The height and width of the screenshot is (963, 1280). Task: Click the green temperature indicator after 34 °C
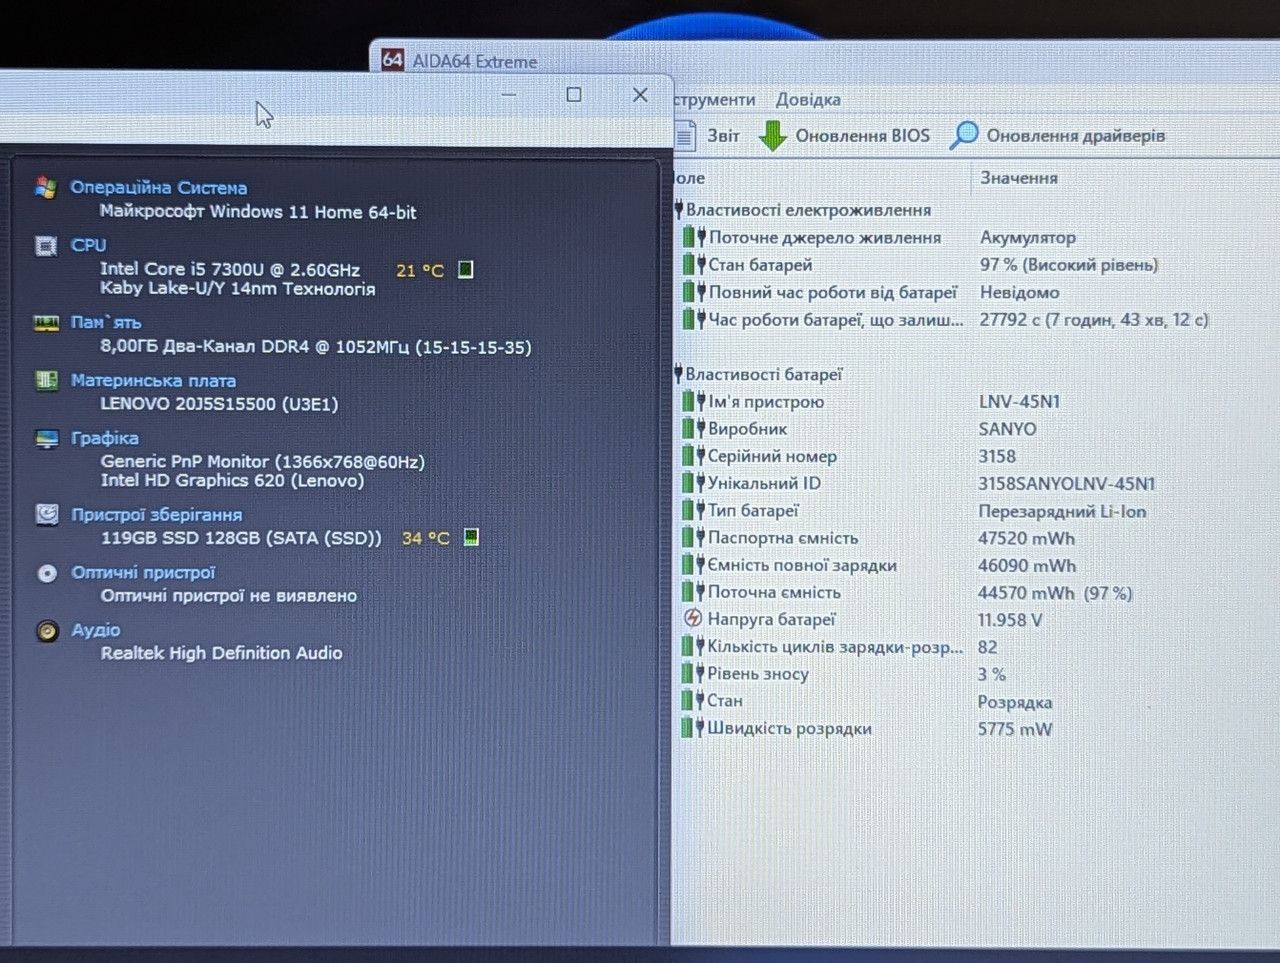pos(471,537)
